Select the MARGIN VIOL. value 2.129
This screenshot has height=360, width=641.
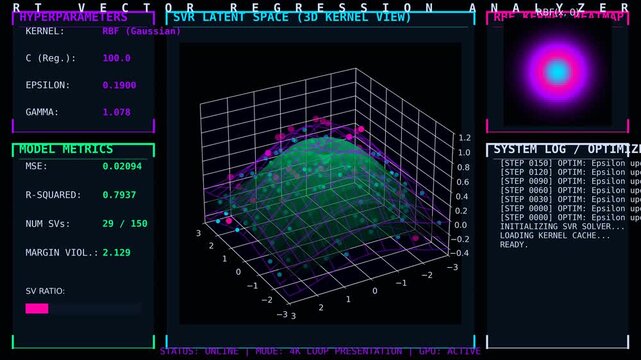(117, 253)
